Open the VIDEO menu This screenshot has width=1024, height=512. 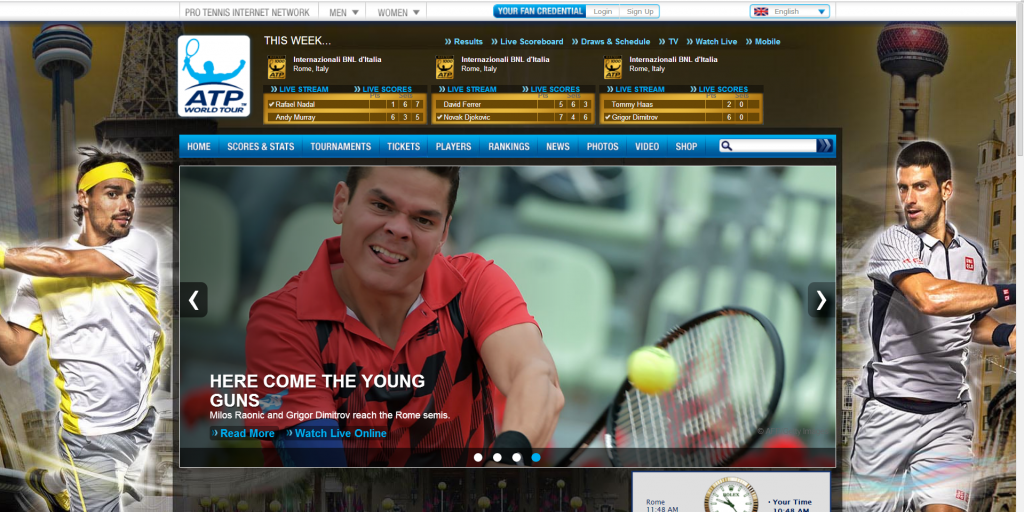pos(647,146)
